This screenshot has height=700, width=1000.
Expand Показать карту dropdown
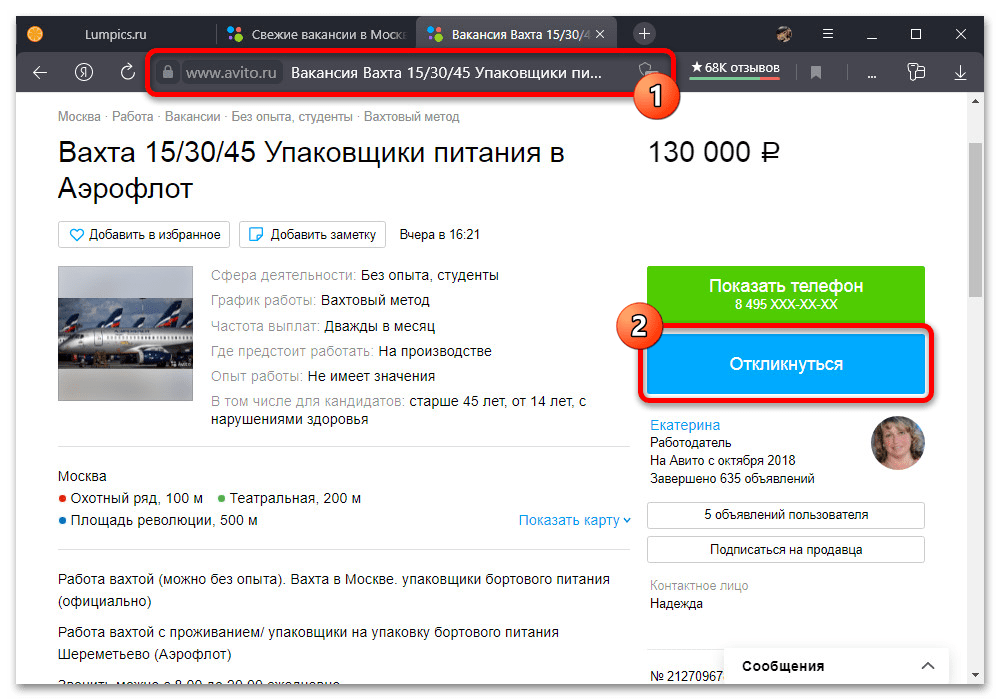click(x=575, y=520)
